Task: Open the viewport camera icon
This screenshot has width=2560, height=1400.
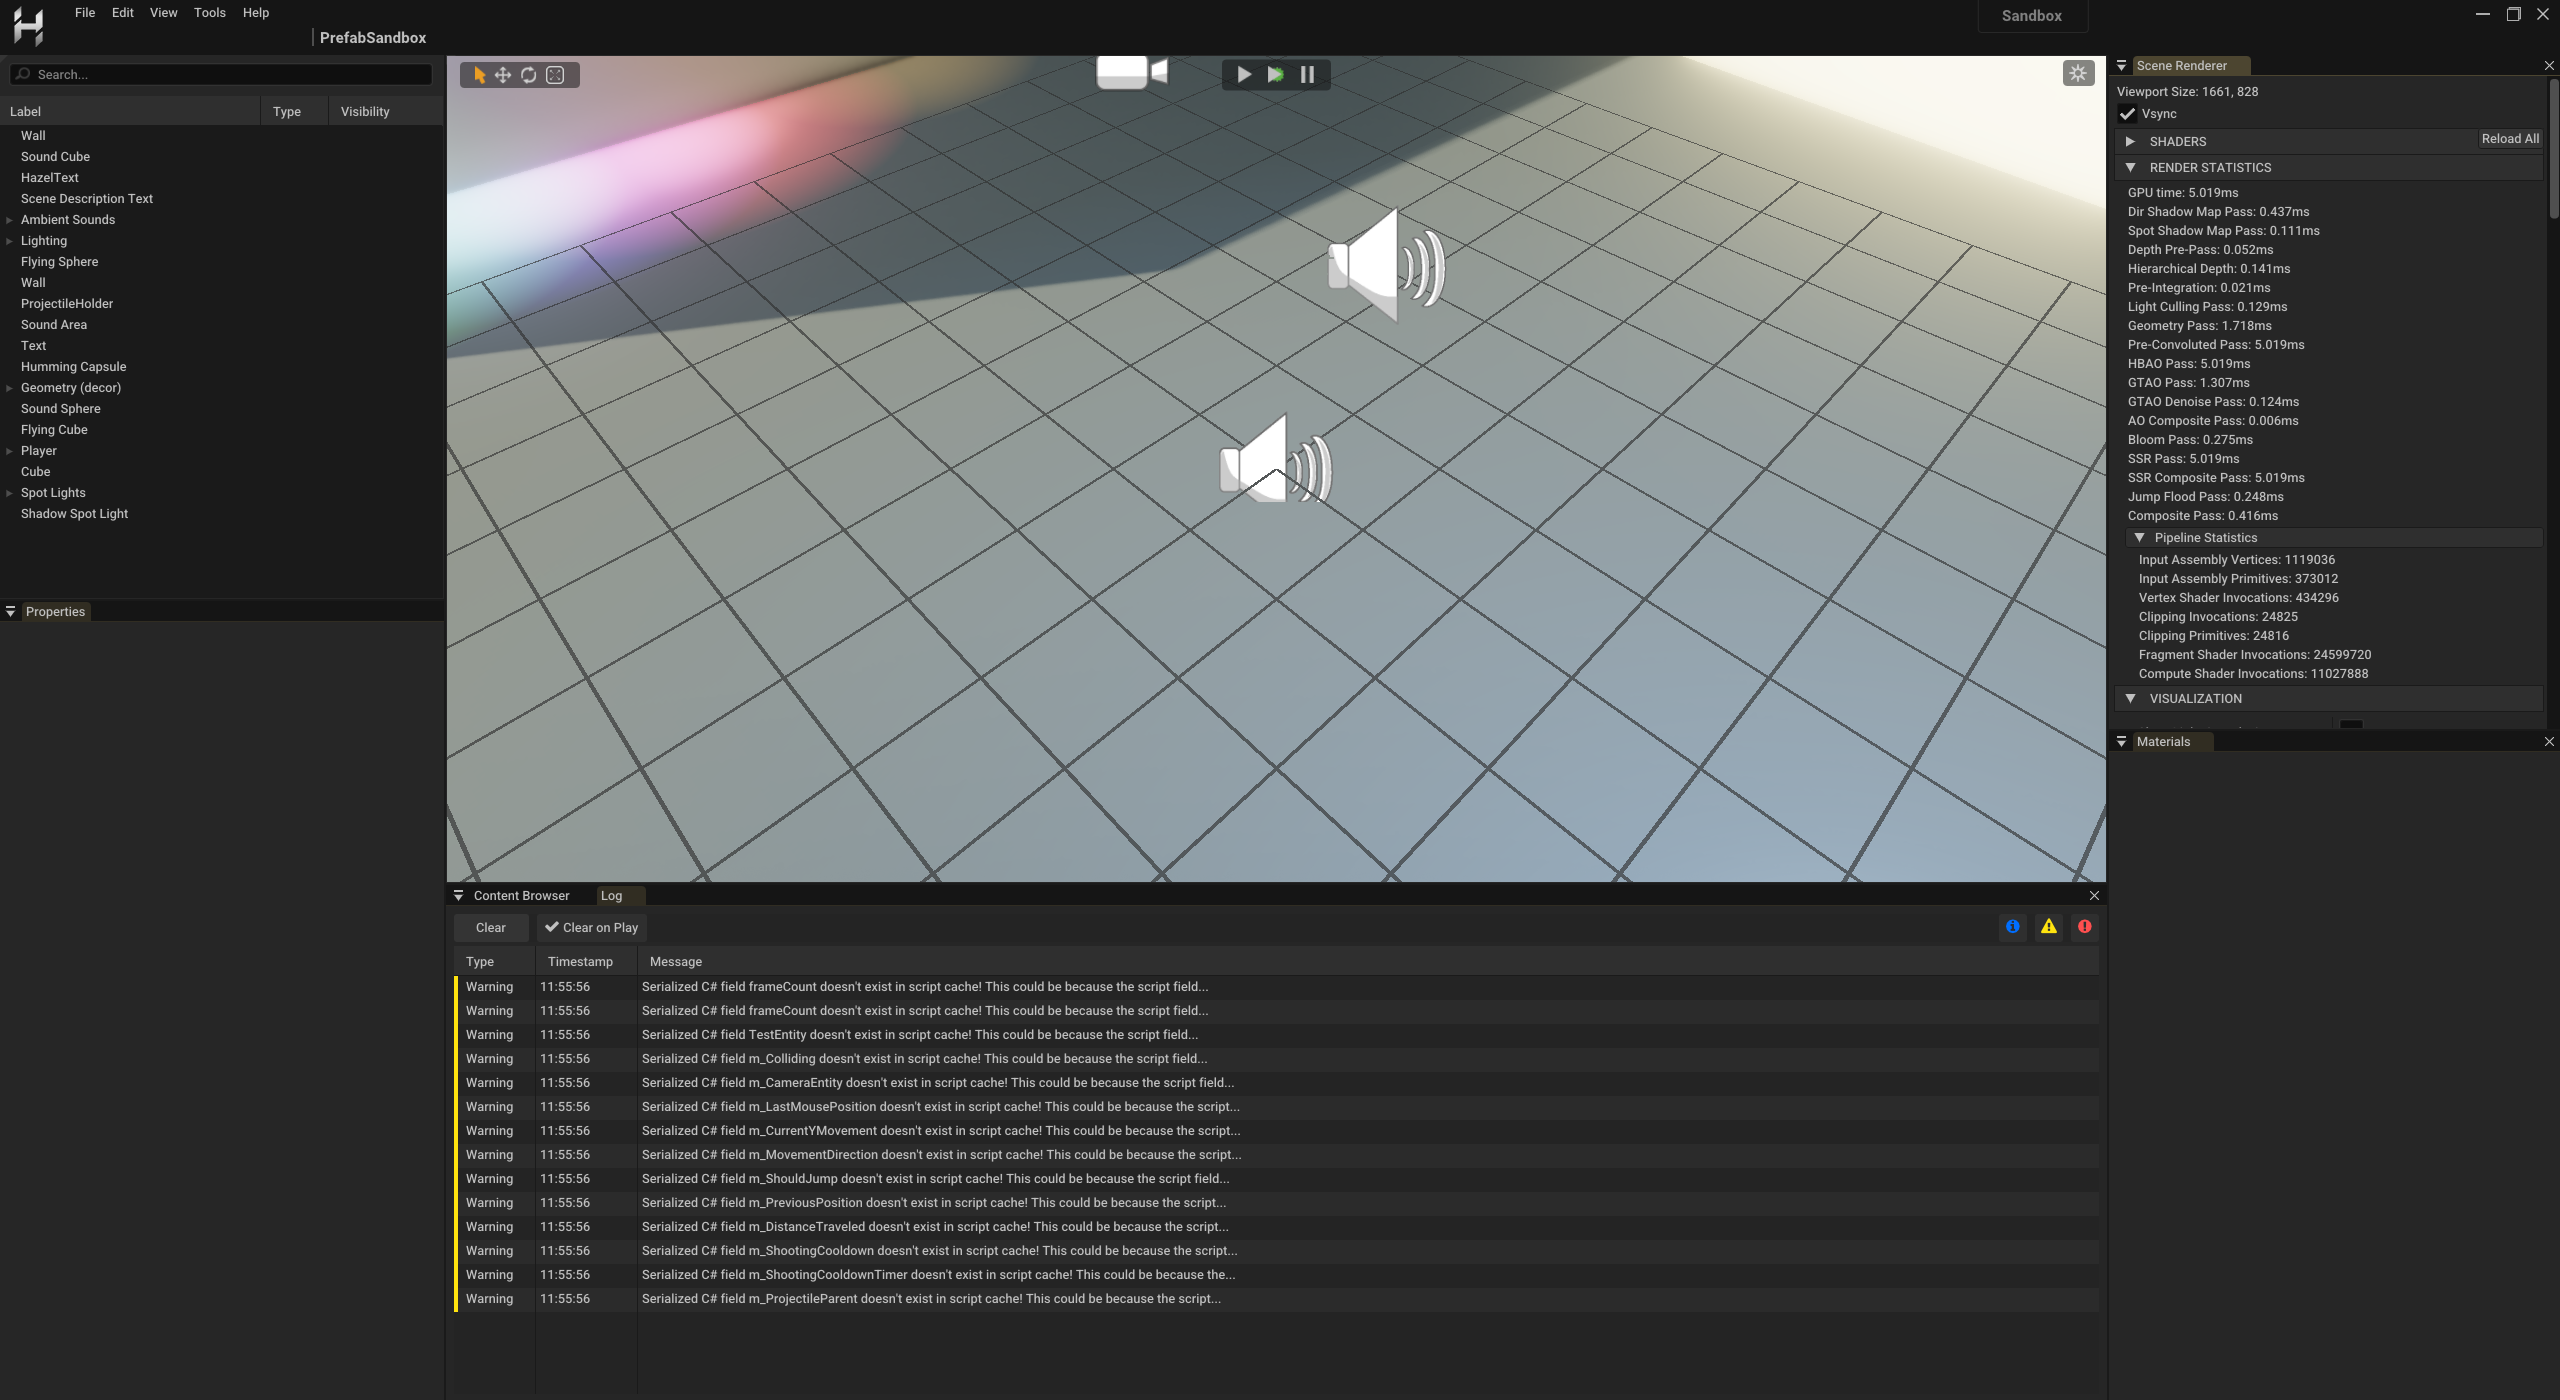Action: [1129, 72]
